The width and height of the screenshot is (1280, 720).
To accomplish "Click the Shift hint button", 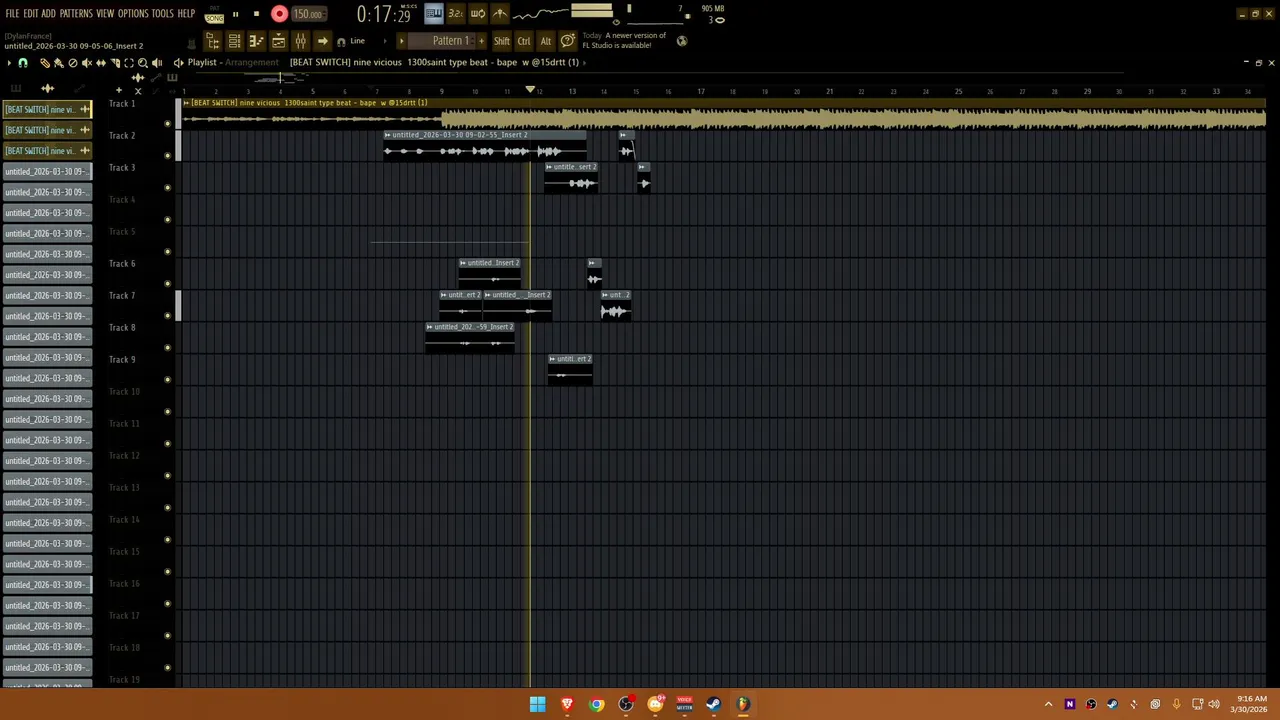I will pos(501,41).
